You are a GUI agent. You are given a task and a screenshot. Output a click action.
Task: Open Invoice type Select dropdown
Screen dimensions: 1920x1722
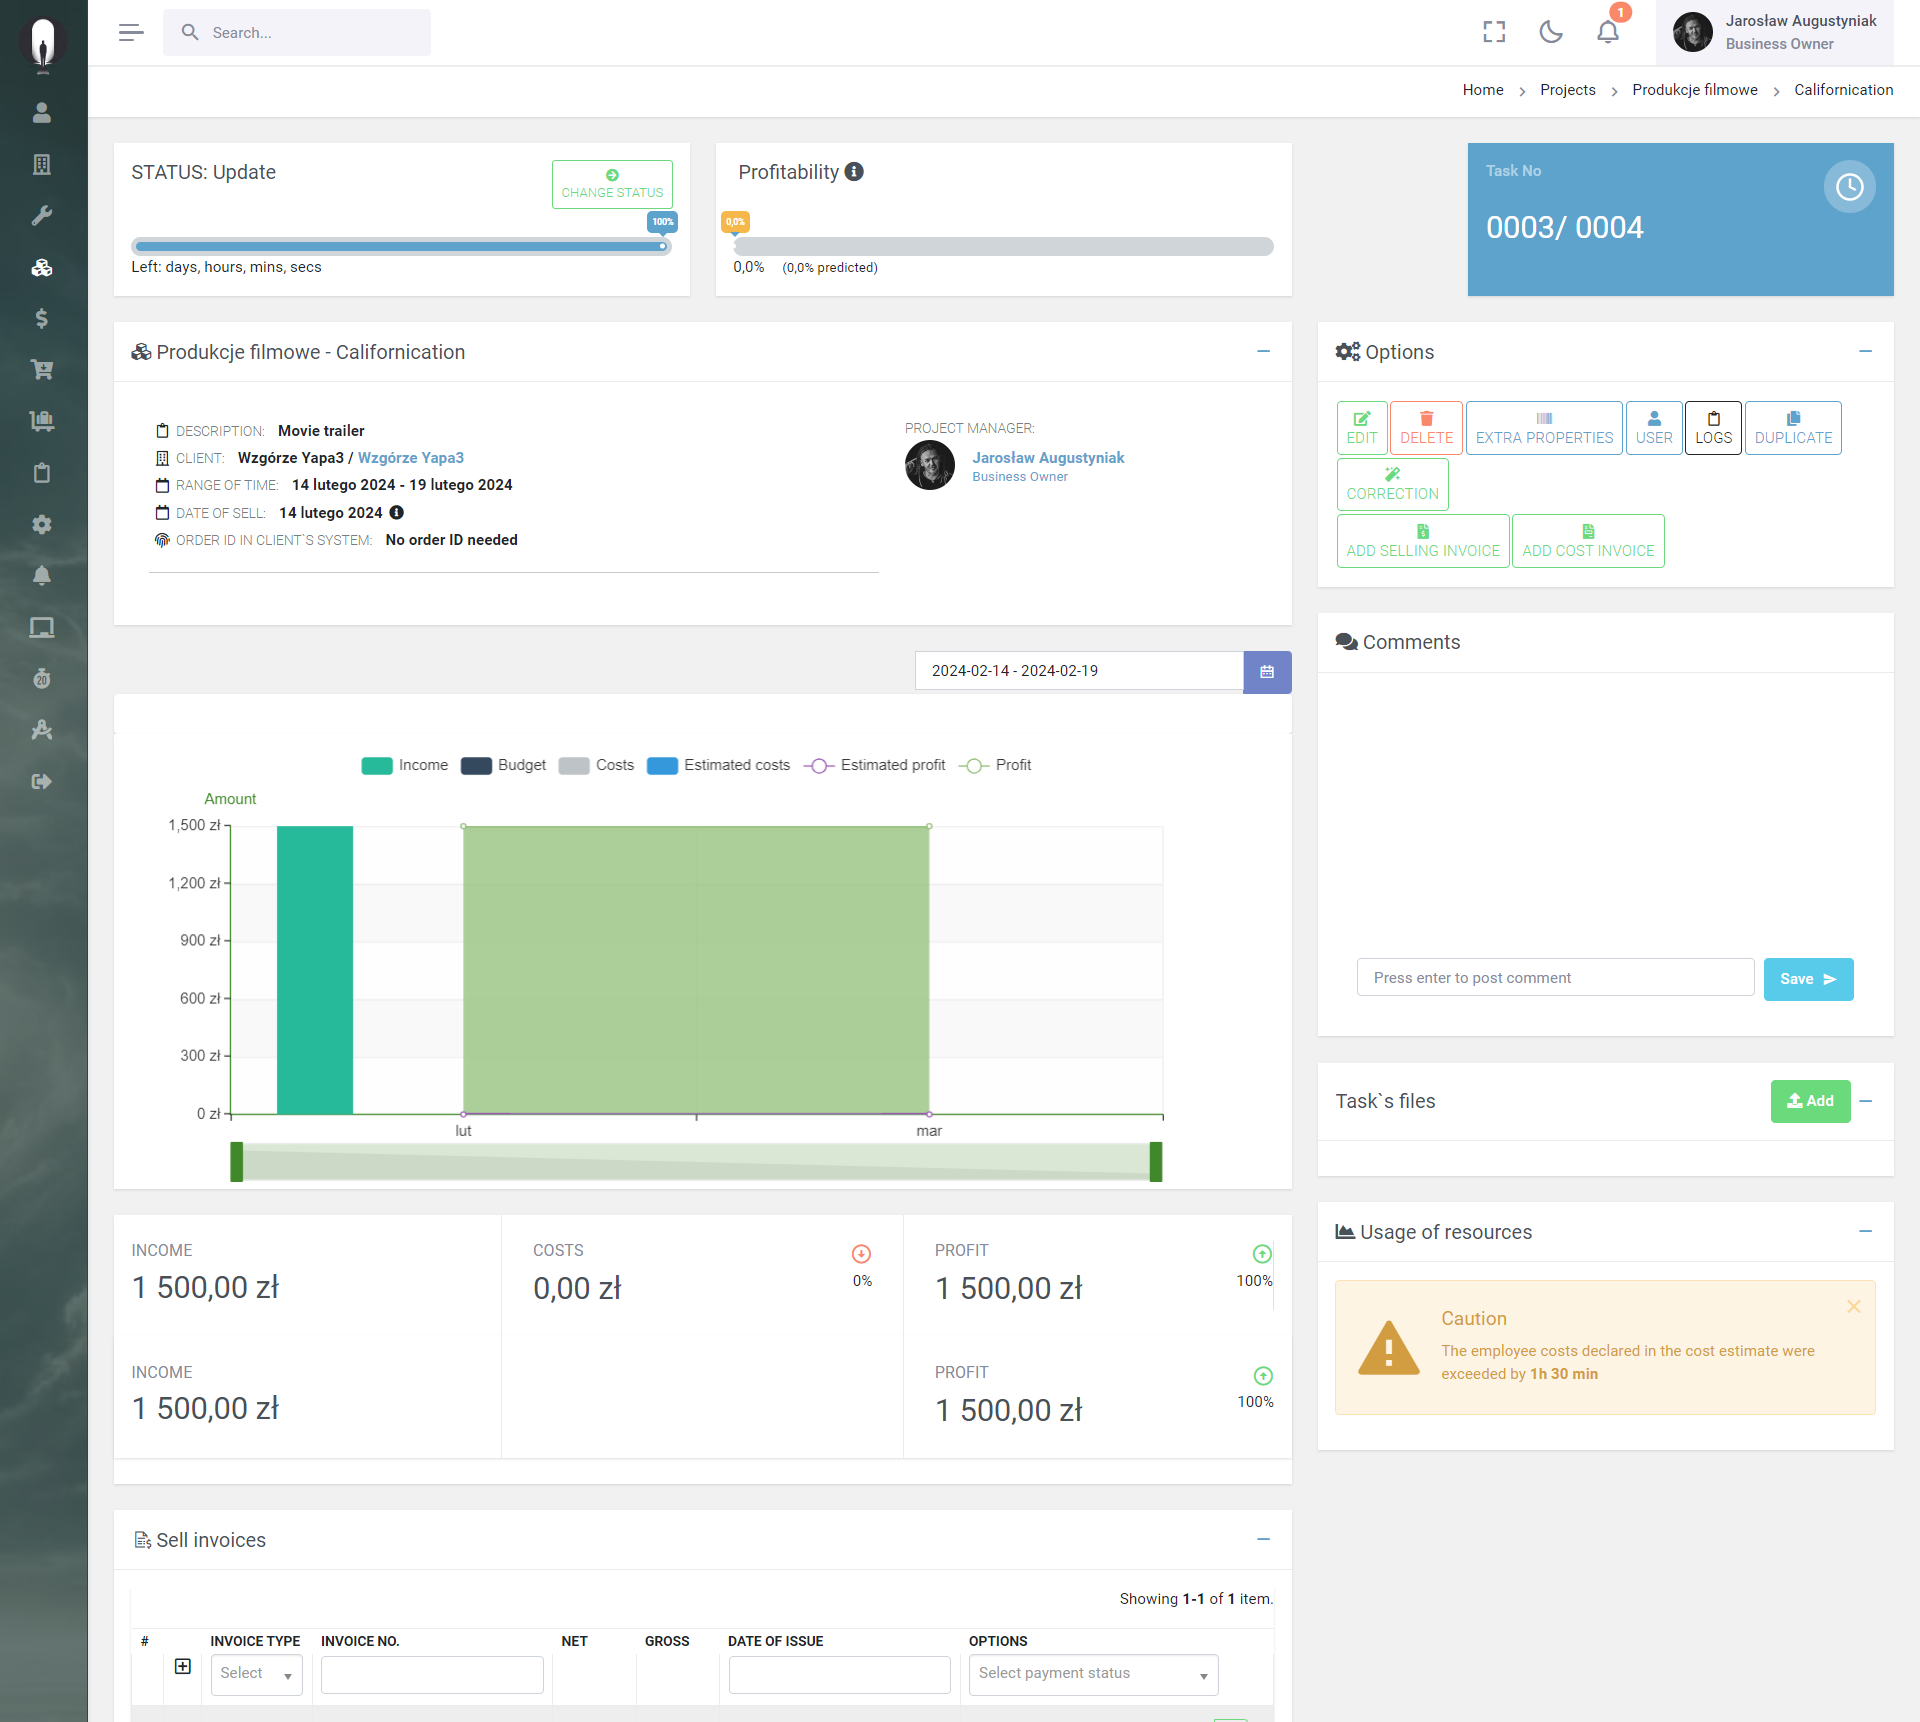tap(256, 1675)
